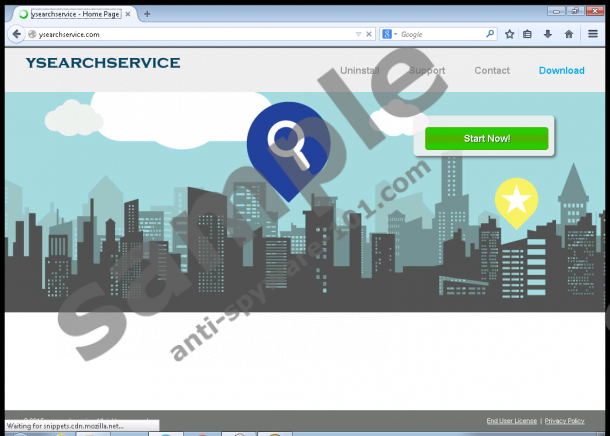Click the search magnifier in search box

pos(490,34)
